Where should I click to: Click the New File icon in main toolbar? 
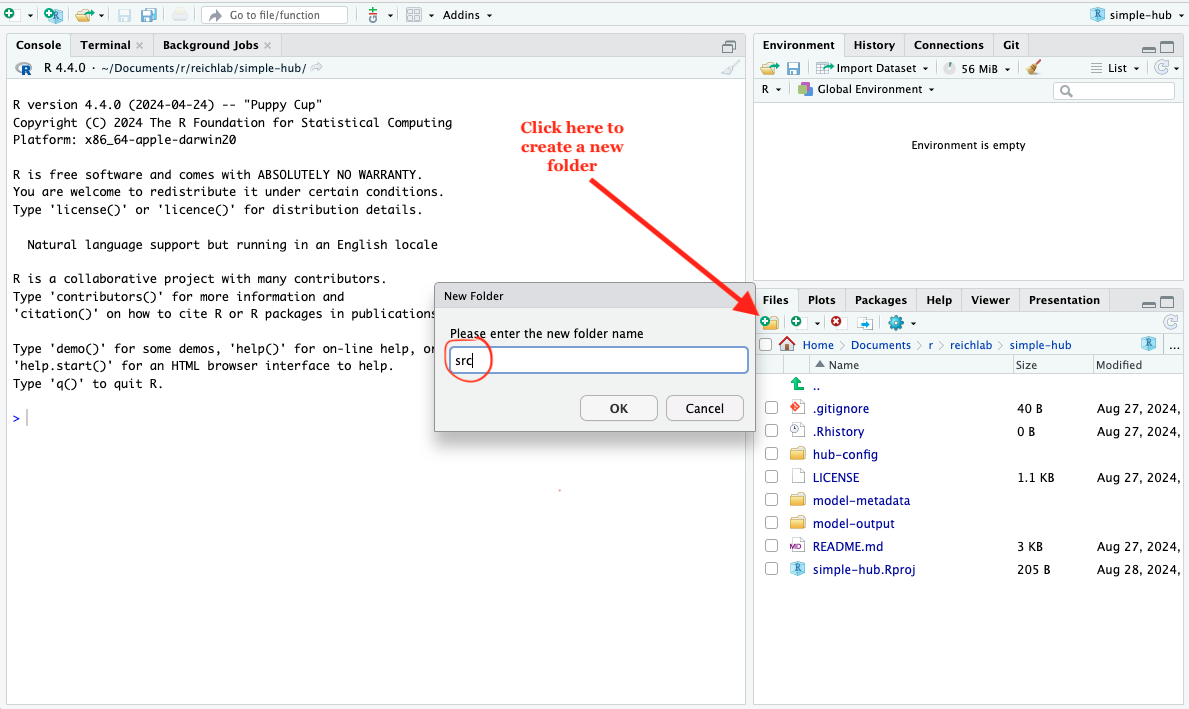pyautogui.click(x=9, y=14)
